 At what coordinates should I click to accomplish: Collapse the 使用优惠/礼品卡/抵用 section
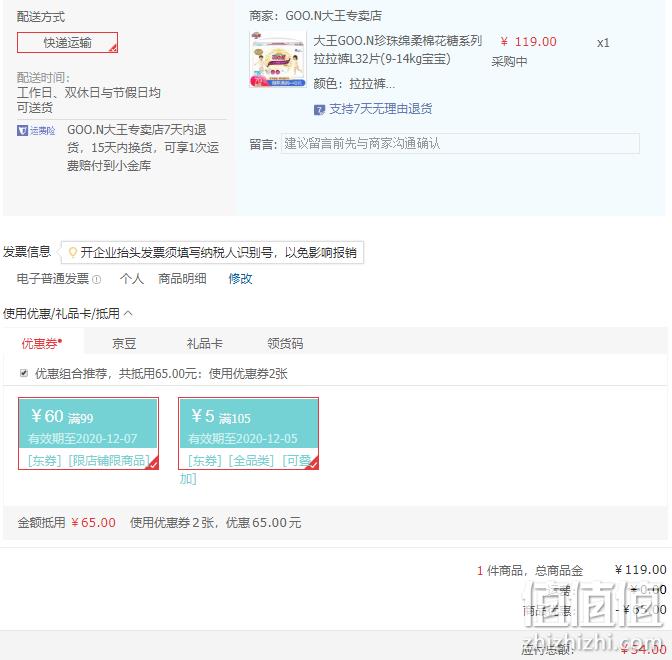tap(128, 314)
